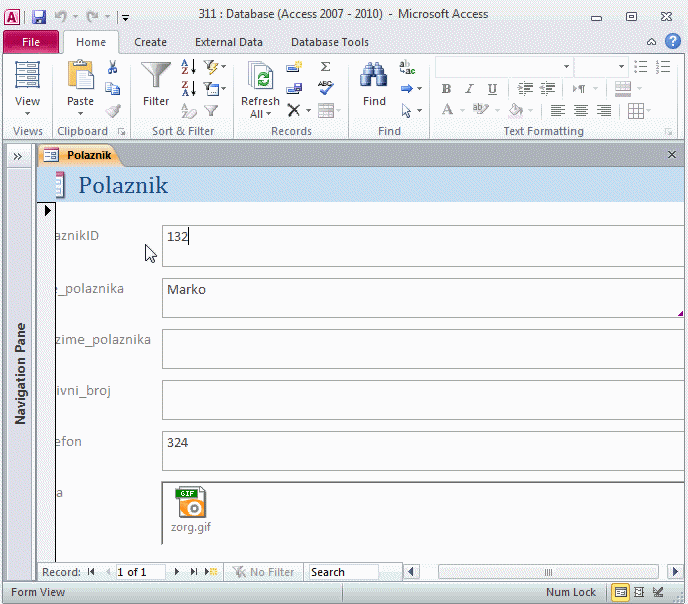Close the Polaznik form with X
Image resolution: width=688 pixels, height=604 pixels.
(x=672, y=155)
